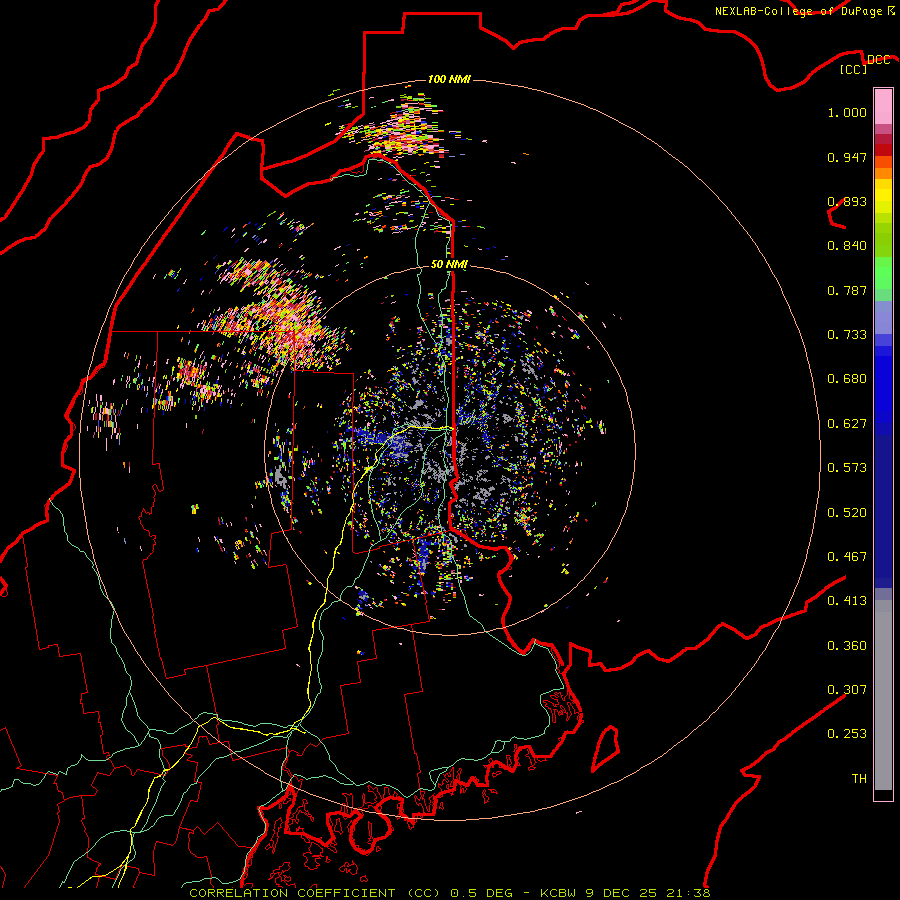Pick the pink segment of the color bar

883,107
